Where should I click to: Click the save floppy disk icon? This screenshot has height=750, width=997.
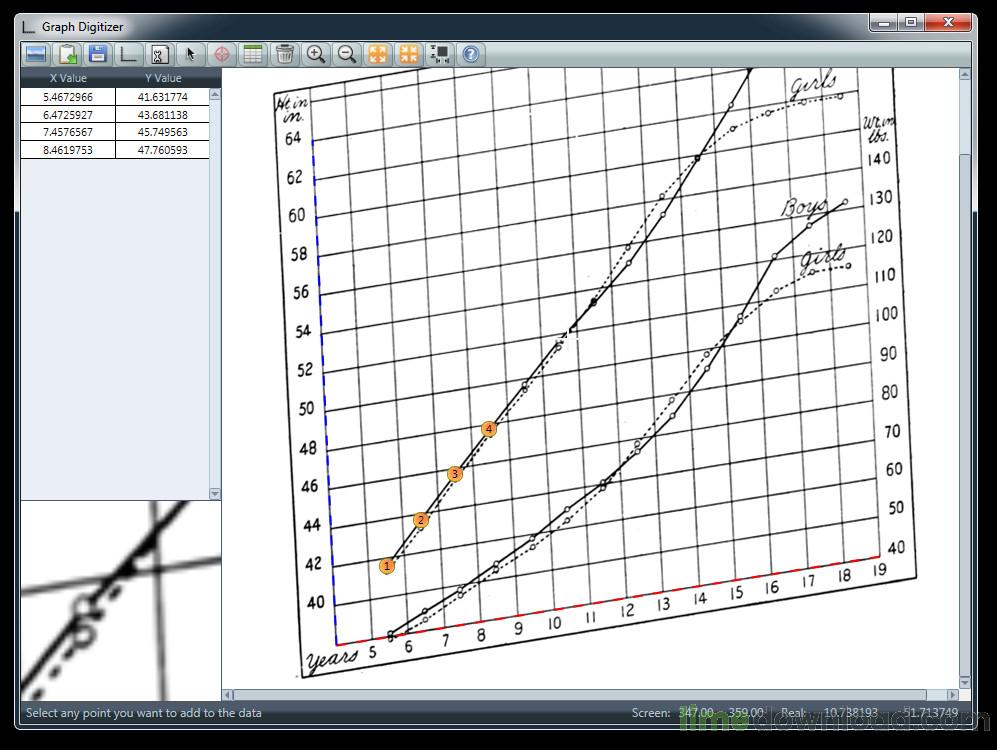[x=98, y=55]
